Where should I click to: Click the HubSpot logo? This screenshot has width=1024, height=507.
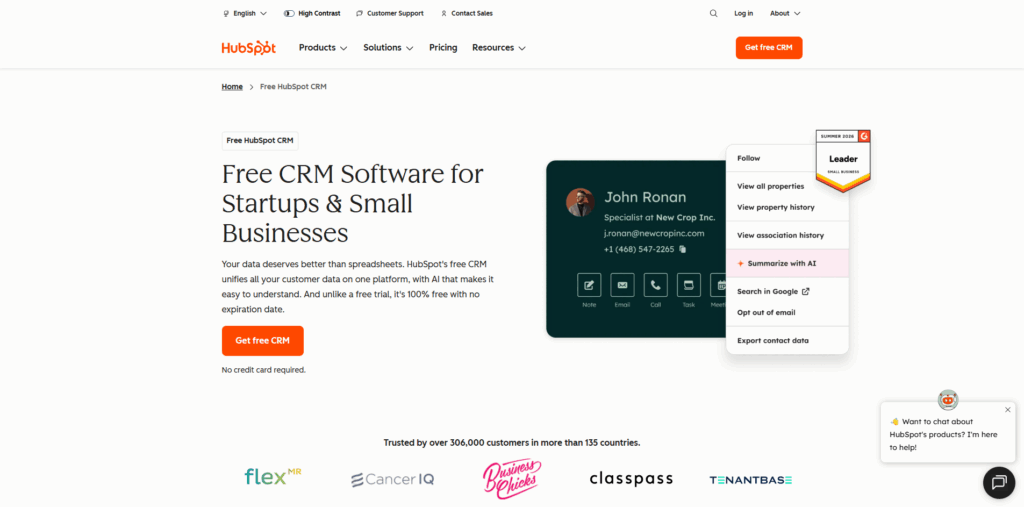248,48
